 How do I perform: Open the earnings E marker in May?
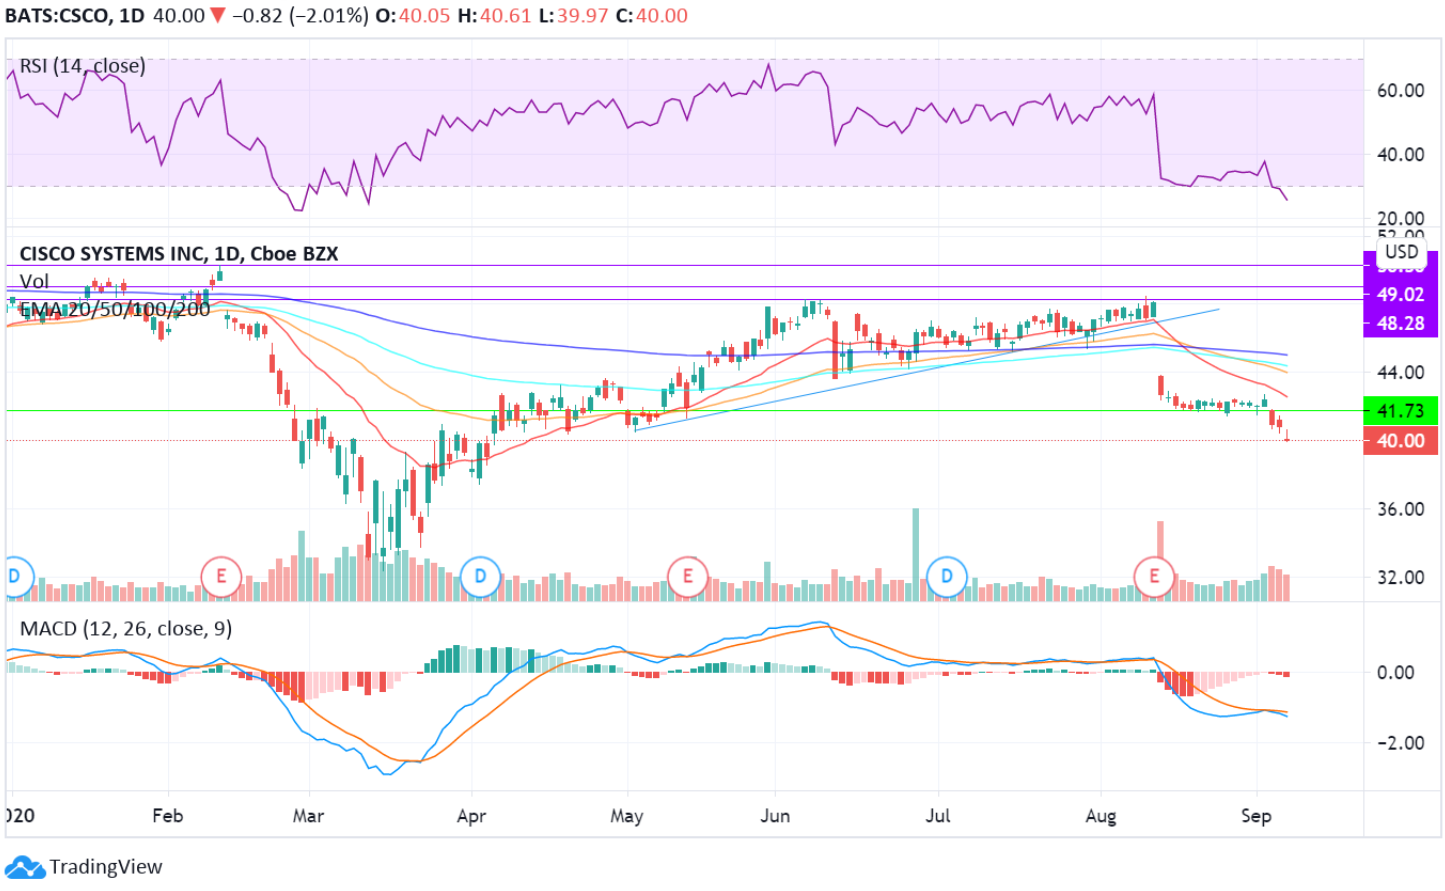coord(687,576)
